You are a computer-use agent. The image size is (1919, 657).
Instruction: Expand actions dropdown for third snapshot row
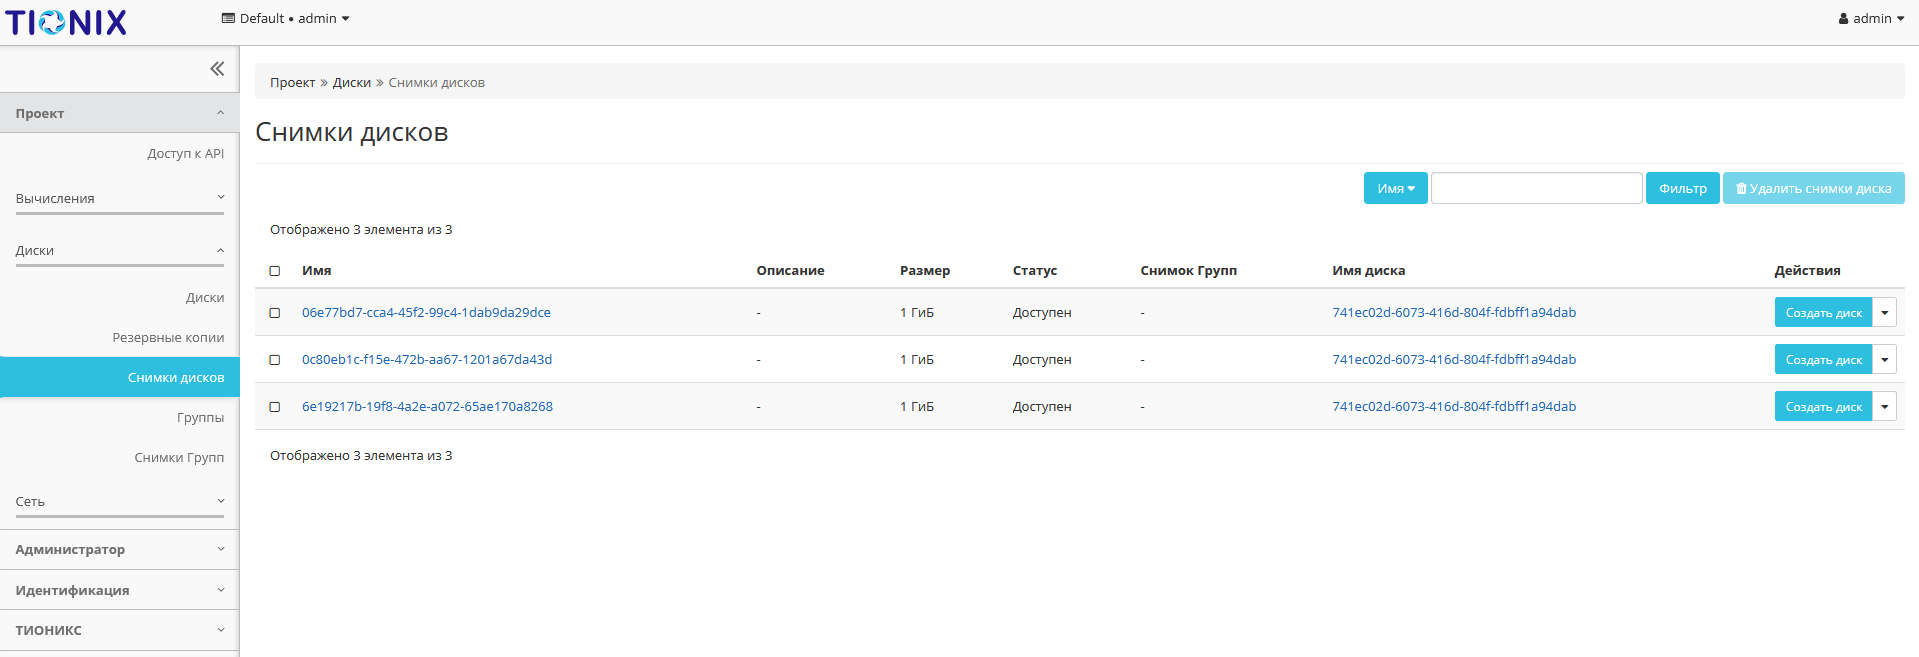(x=1884, y=407)
